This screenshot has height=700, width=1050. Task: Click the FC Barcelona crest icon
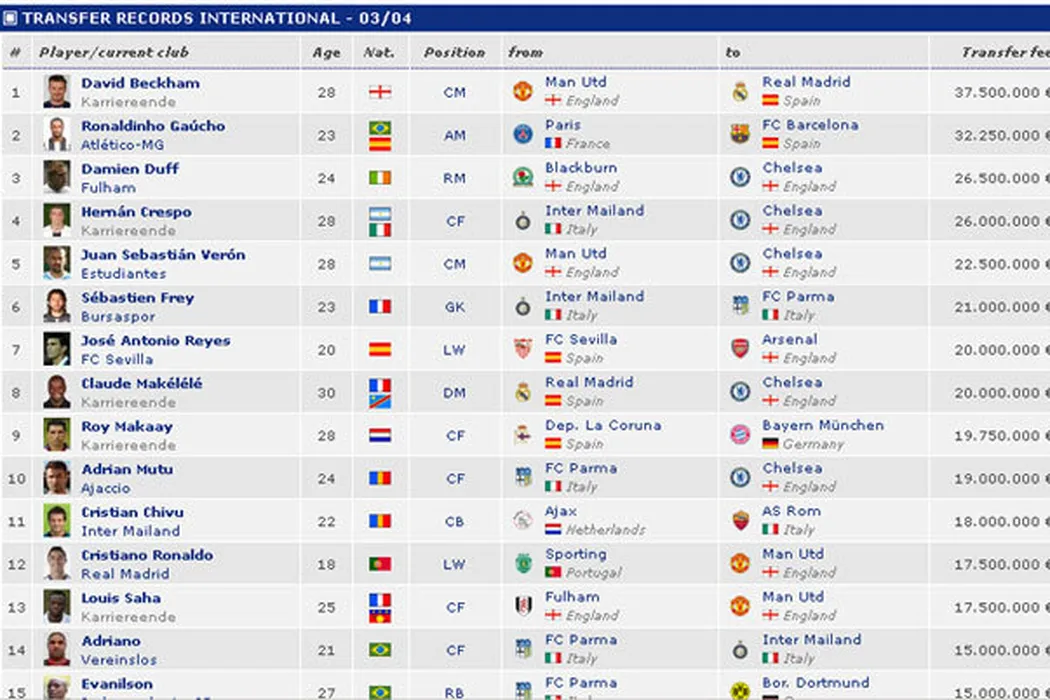pyautogui.click(x=740, y=134)
